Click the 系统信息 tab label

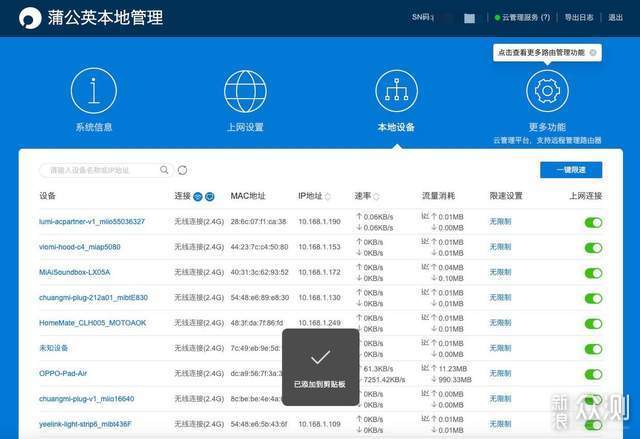pyautogui.click(x=94, y=127)
